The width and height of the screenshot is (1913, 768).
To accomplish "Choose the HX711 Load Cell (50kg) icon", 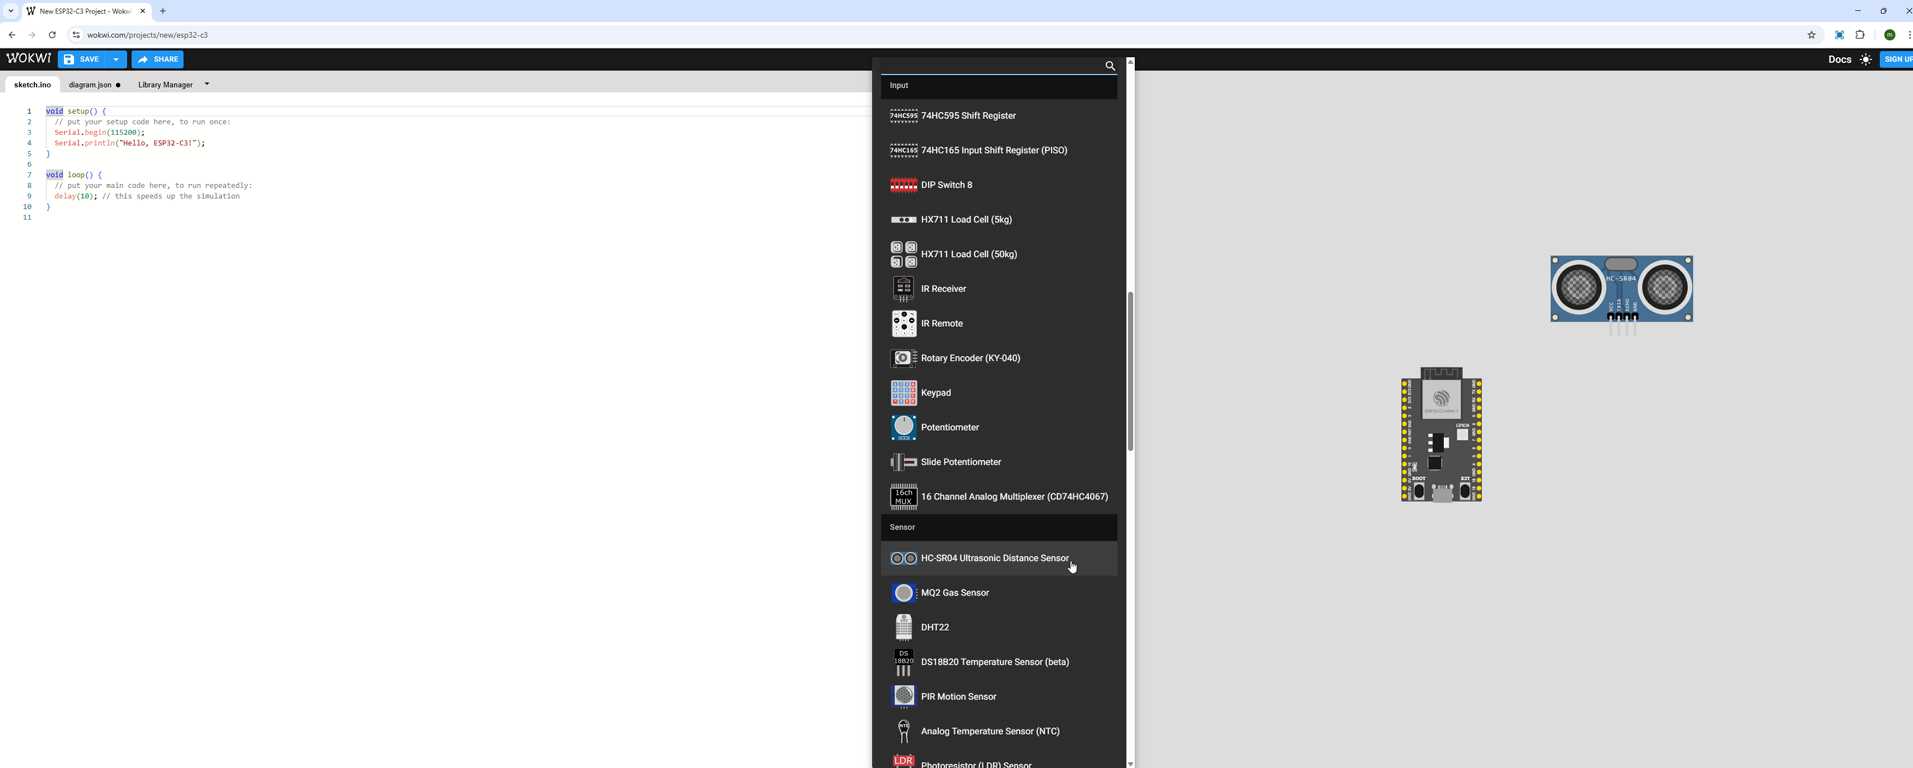I will coord(903,254).
